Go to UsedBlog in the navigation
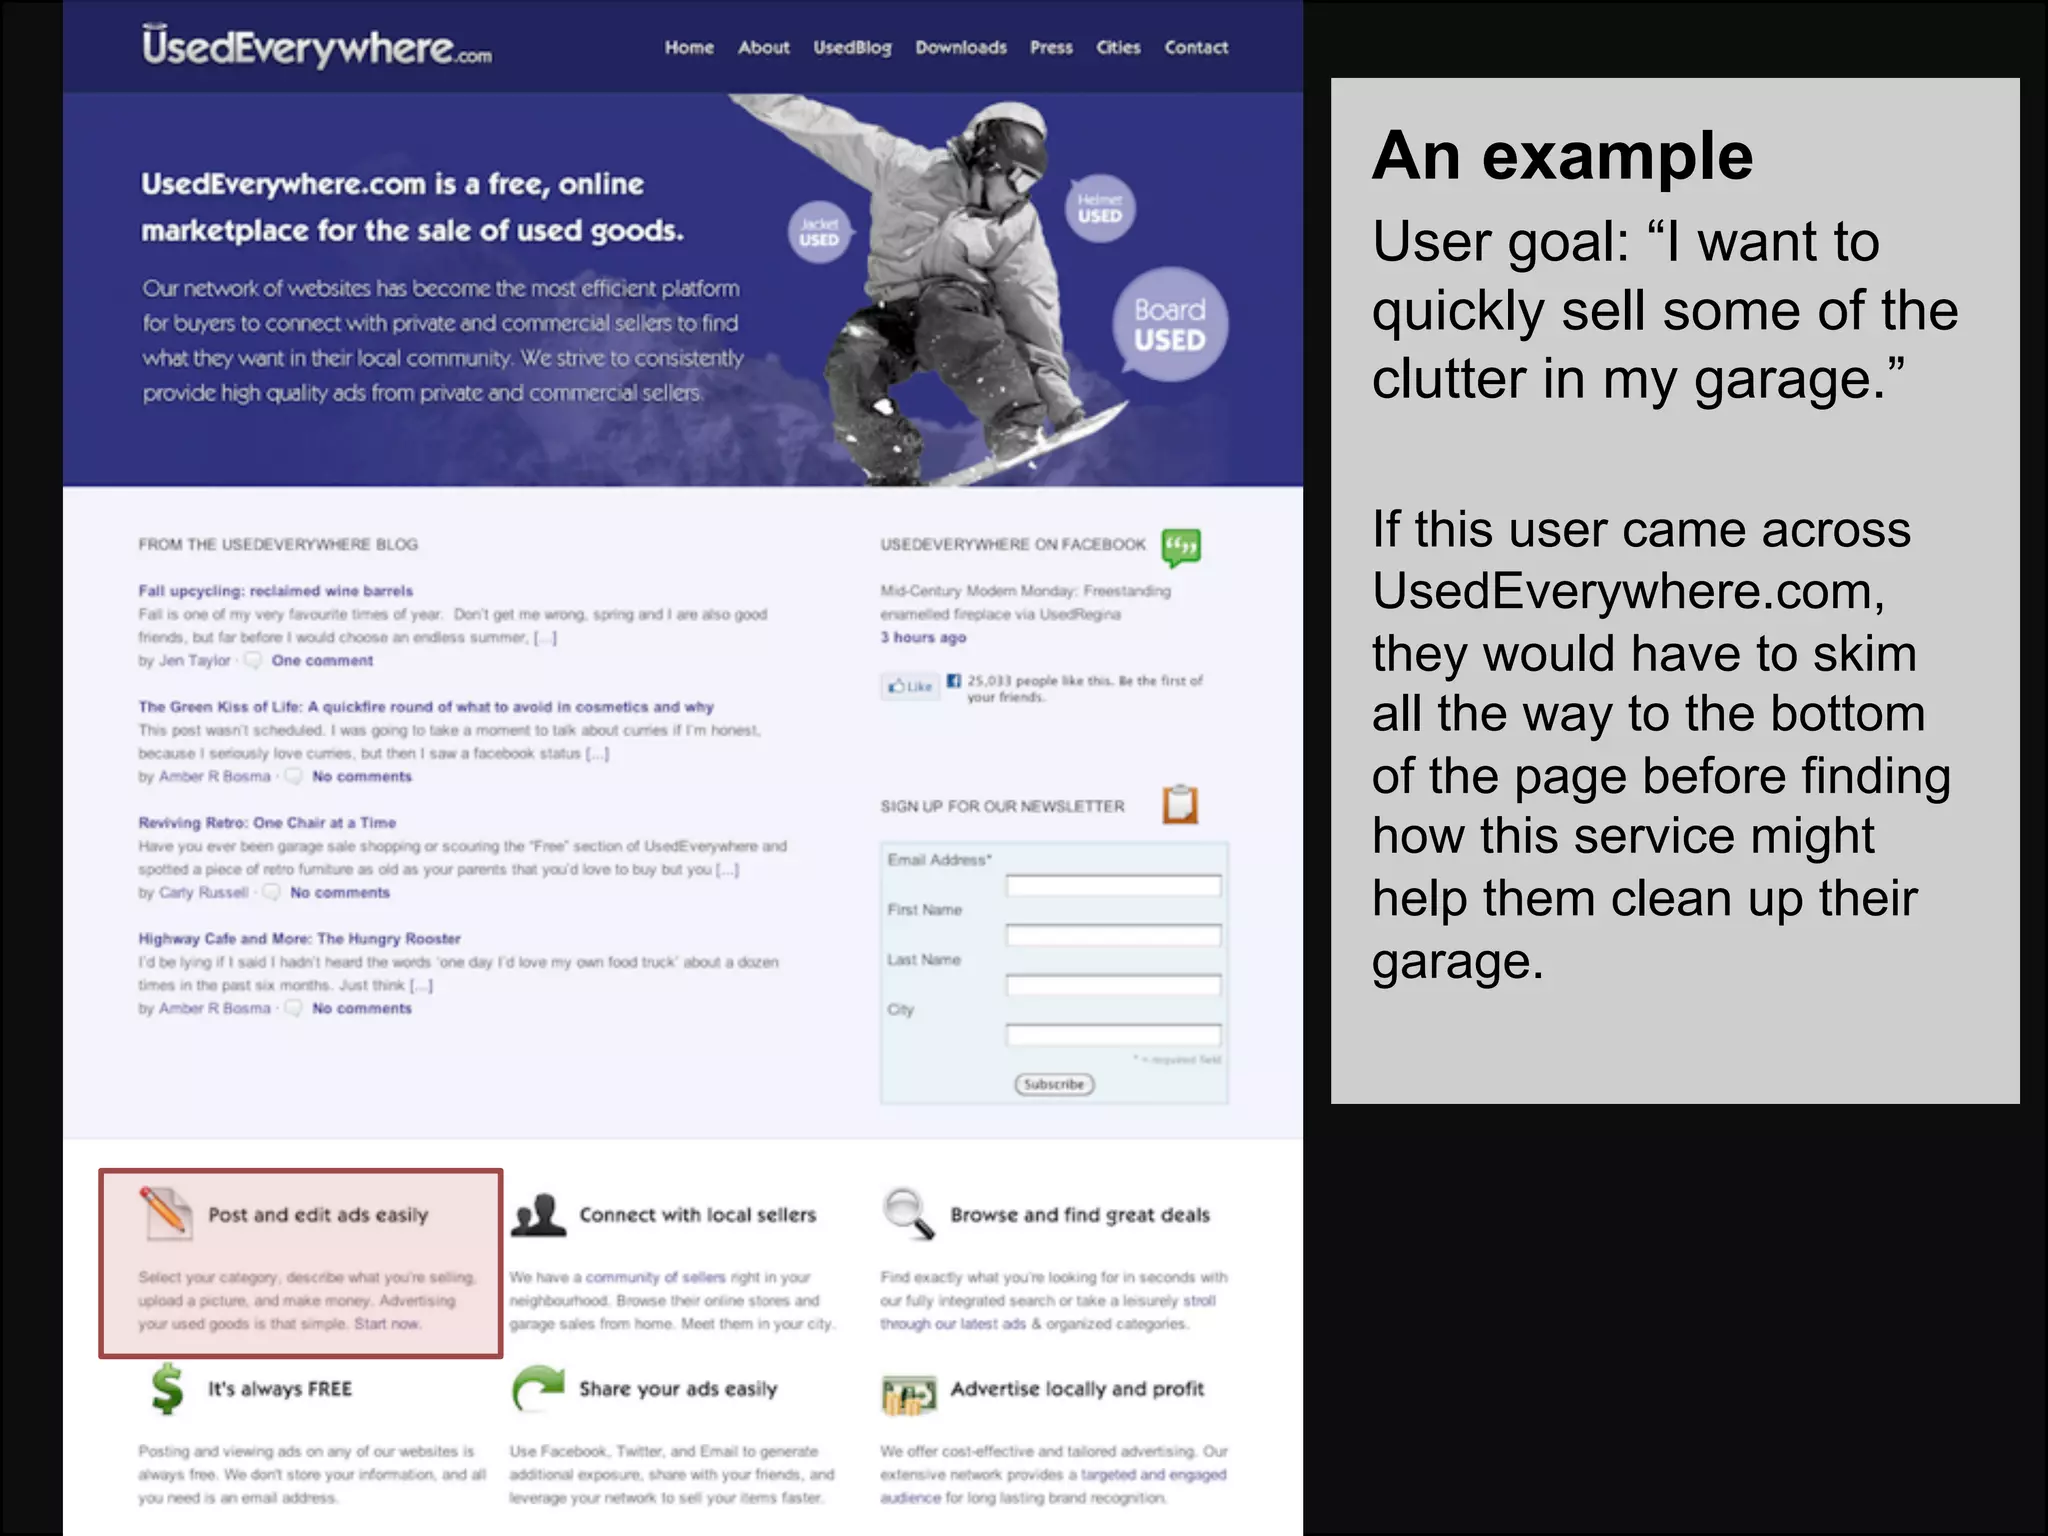The width and height of the screenshot is (2048, 1536). click(852, 48)
